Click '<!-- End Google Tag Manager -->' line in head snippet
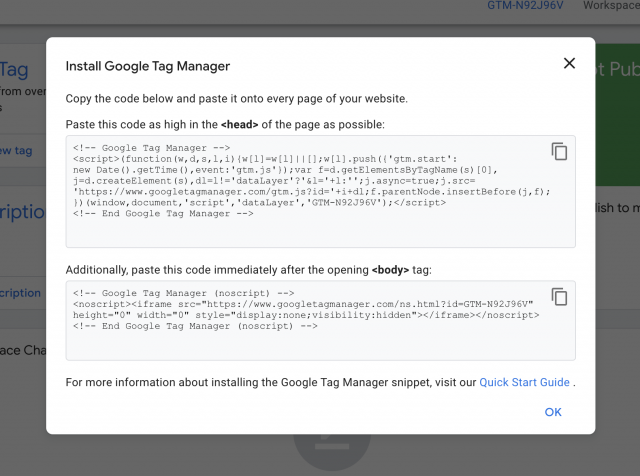640x476 pixels. click(163, 214)
